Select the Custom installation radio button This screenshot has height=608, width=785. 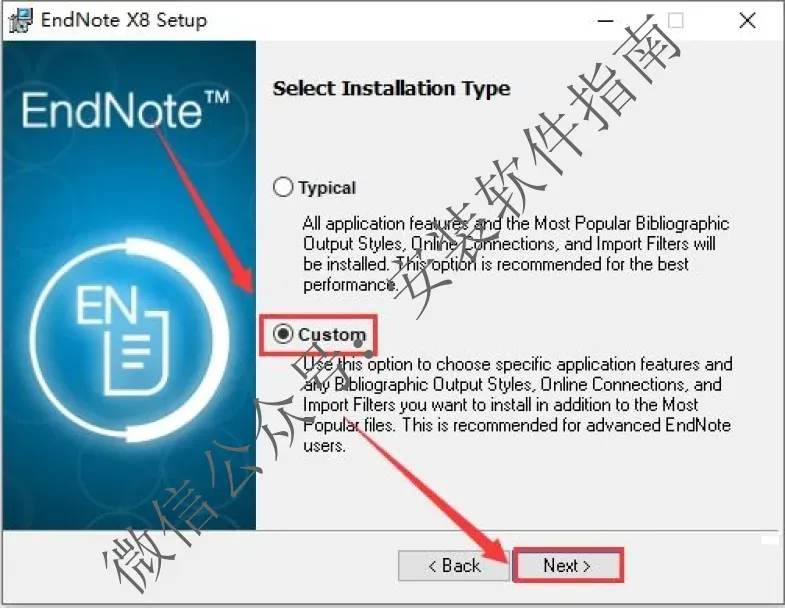(283, 334)
